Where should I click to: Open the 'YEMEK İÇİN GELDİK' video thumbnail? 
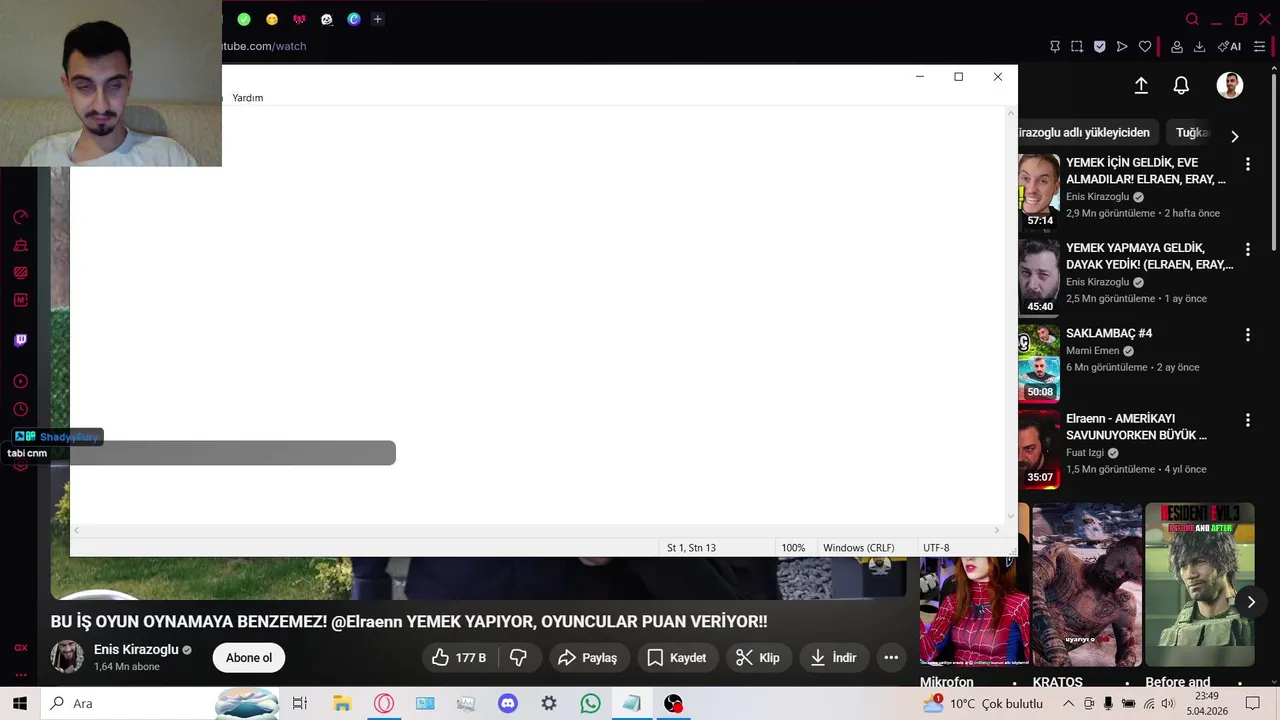click(1039, 192)
